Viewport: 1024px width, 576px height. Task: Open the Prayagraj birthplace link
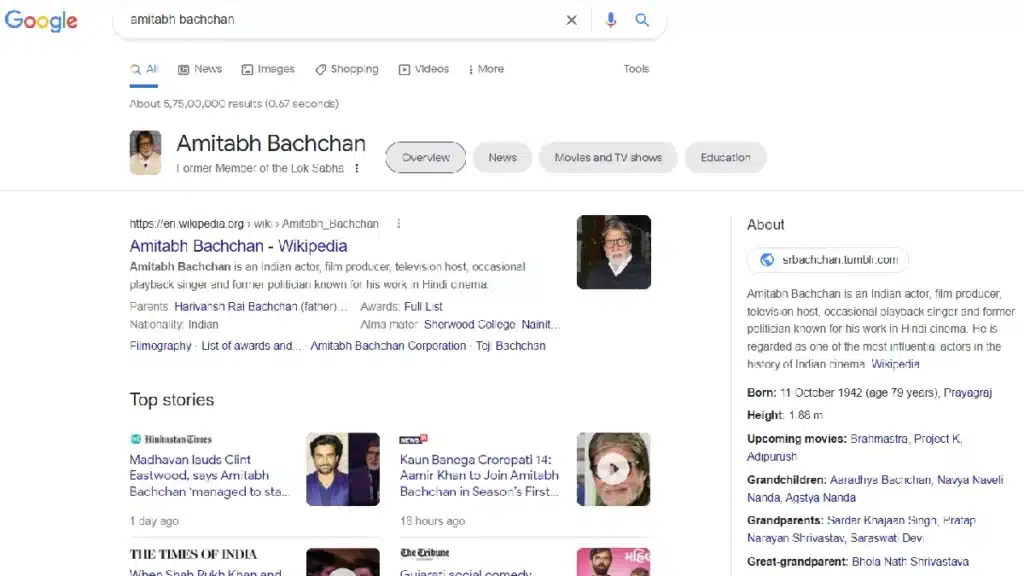(968, 392)
